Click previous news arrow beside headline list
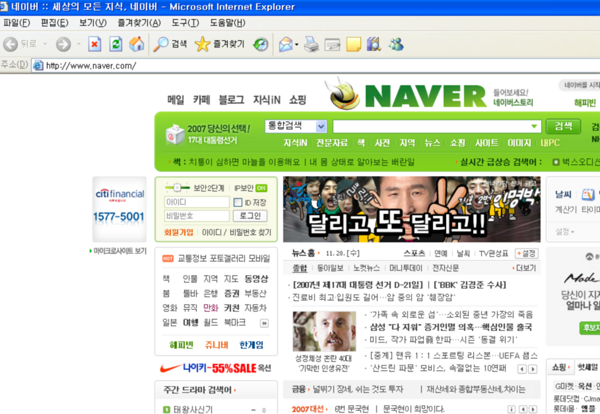Screen dimensions: 600x414 point(522,369)
